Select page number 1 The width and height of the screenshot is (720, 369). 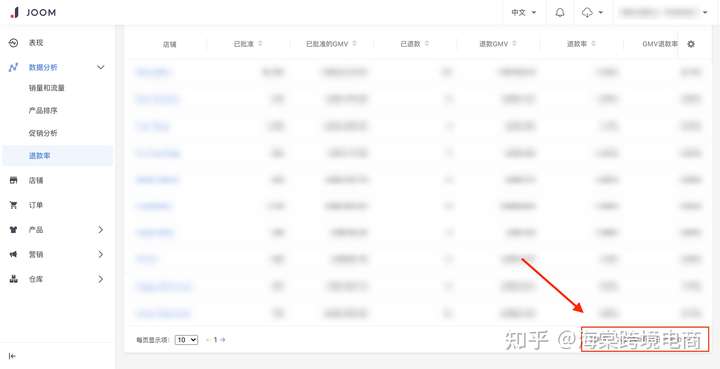215,340
